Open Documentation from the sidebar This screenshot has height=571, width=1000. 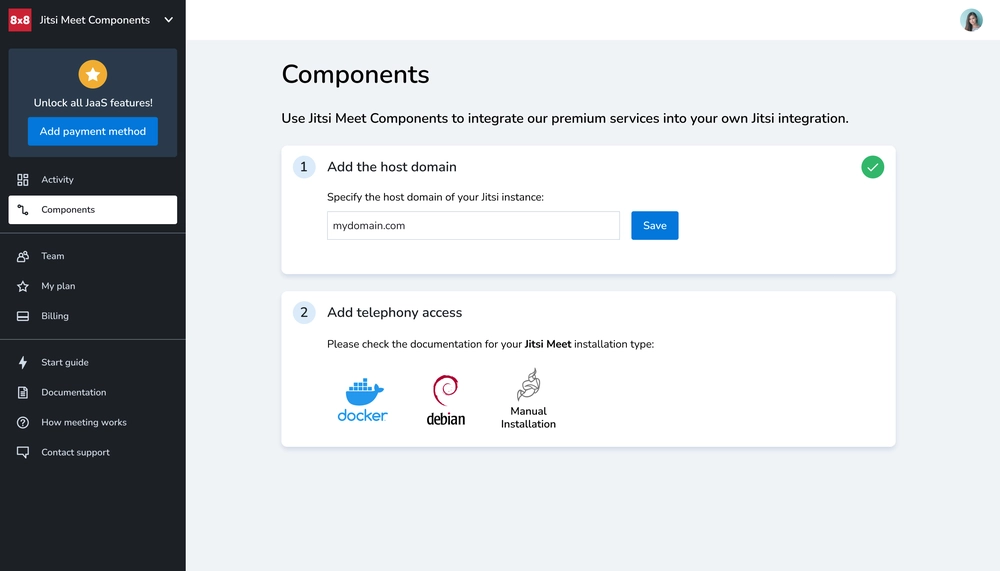pyautogui.click(x=92, y=392)
